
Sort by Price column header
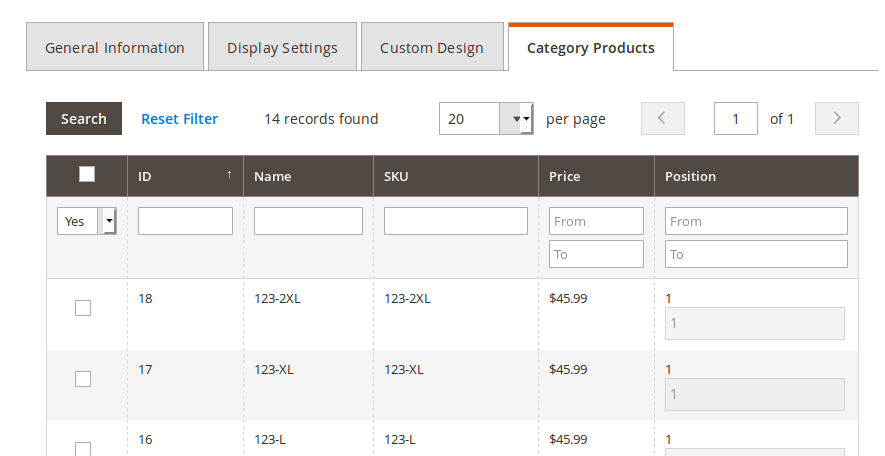(596, 176)
